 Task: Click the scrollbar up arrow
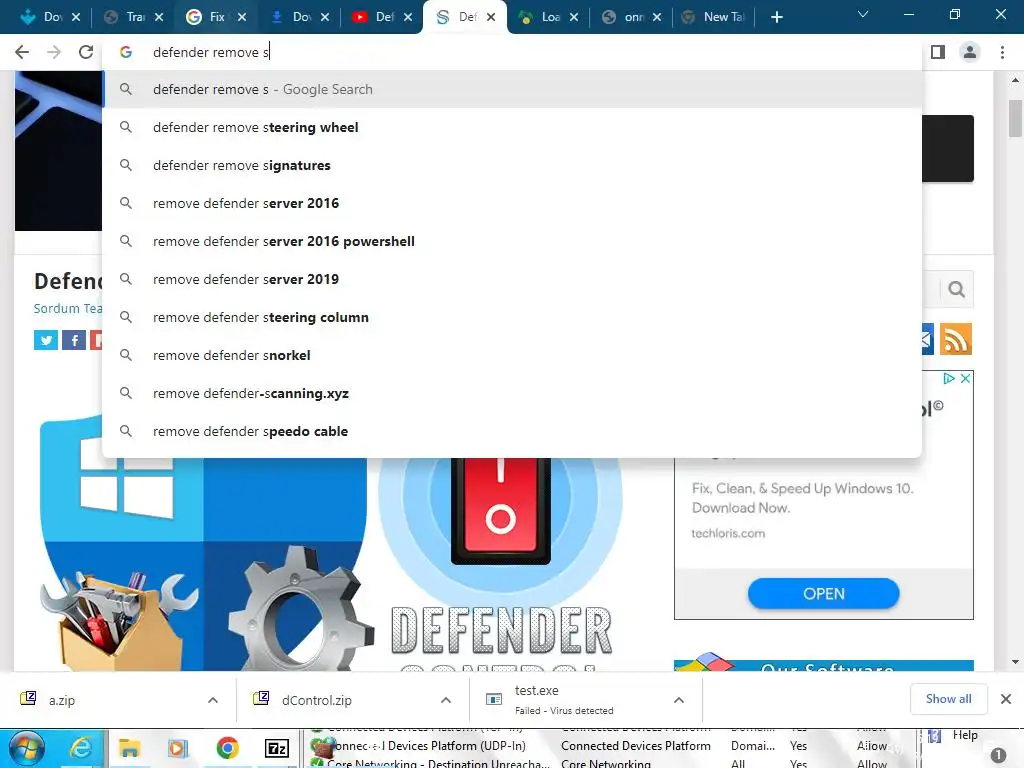pos(1015,80)
